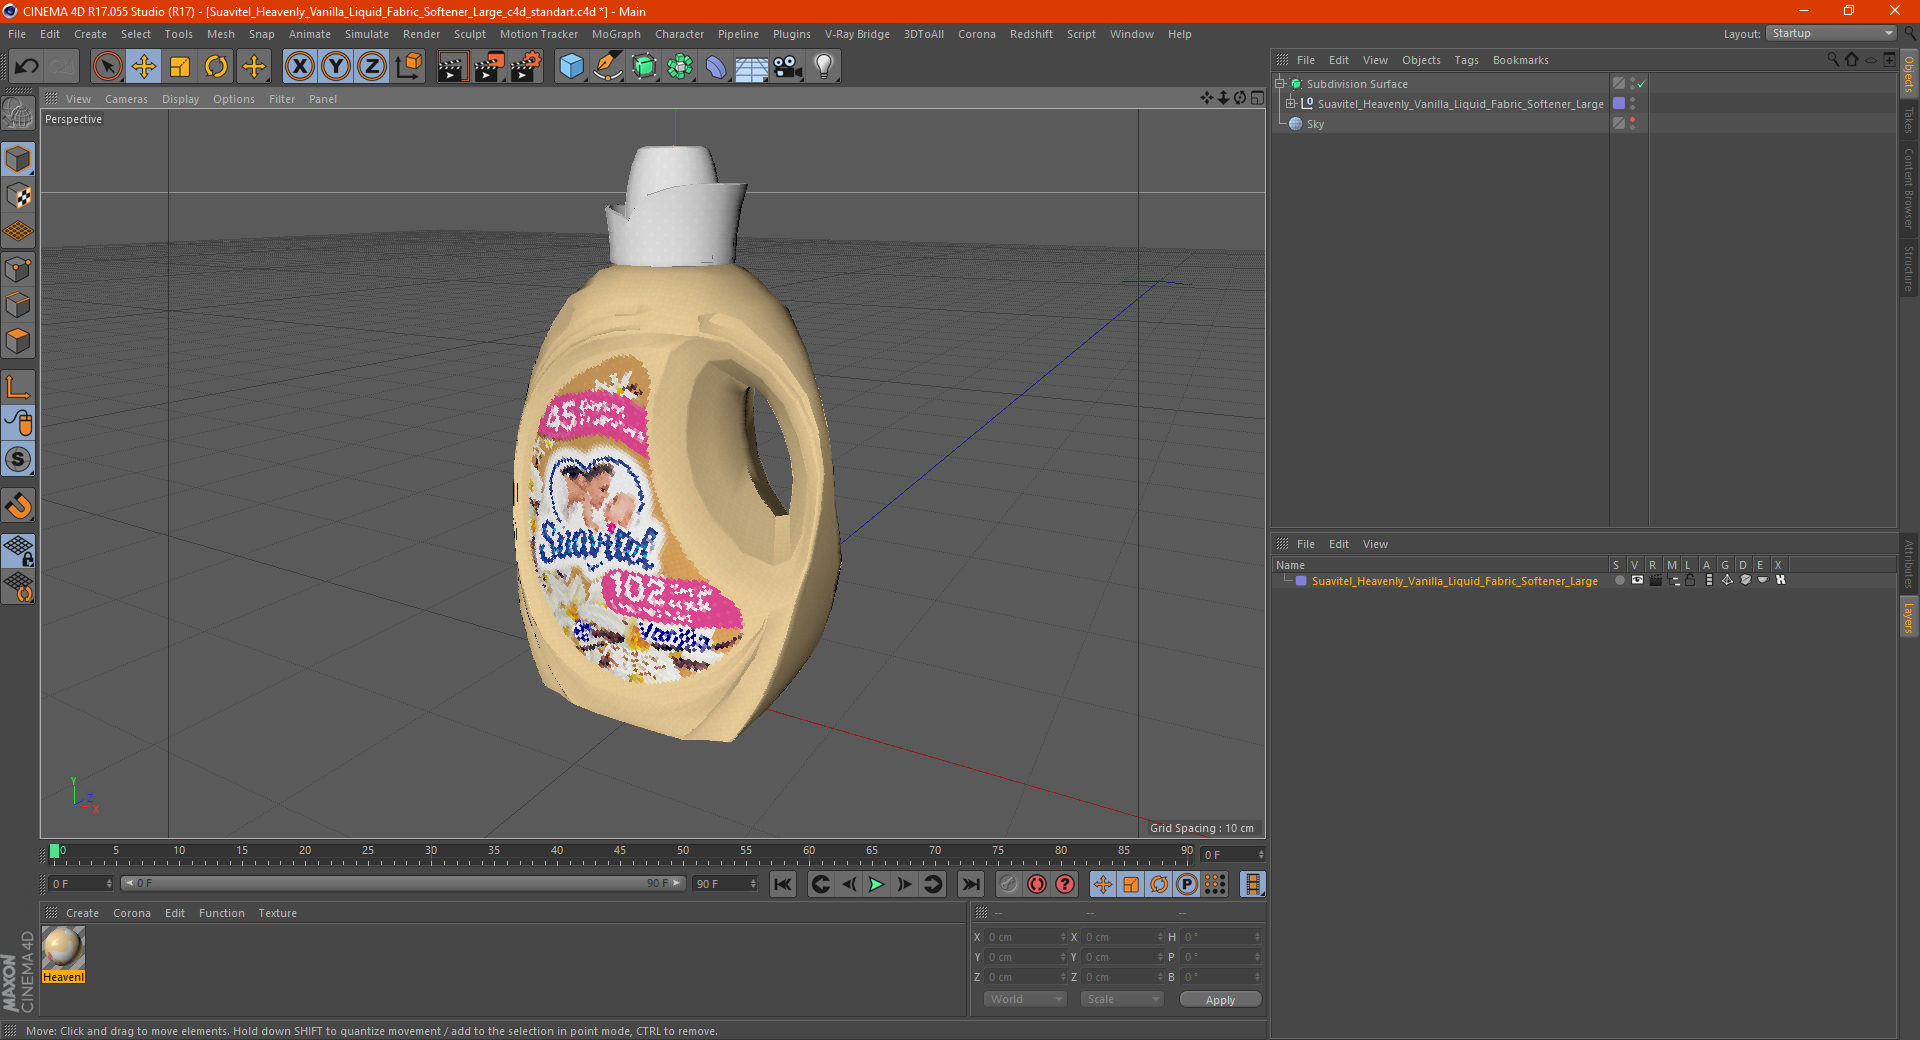Image resolution: width=1920 pixels, height=1040 pixels.
Task: Toggle Subdivision Surface enable checkmark
Action: pyautogui.click(x=1641, y=84)
